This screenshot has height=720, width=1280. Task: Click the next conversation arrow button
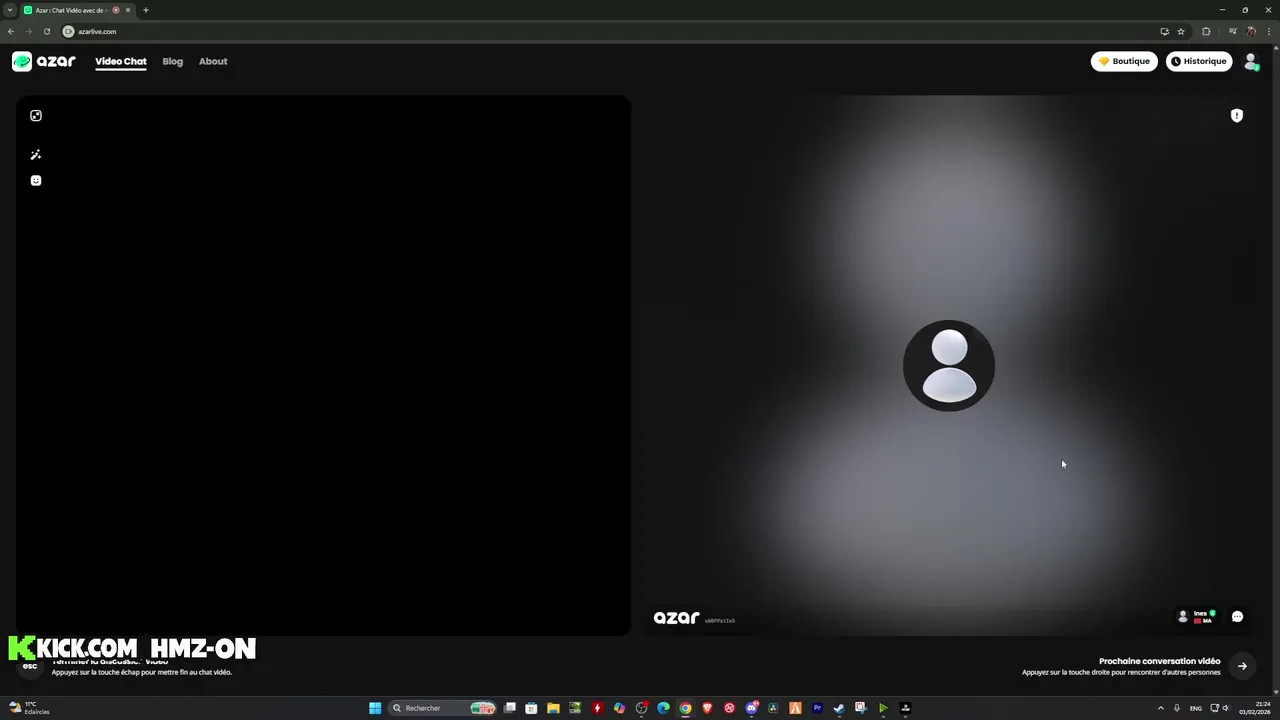pos(1242,666)
